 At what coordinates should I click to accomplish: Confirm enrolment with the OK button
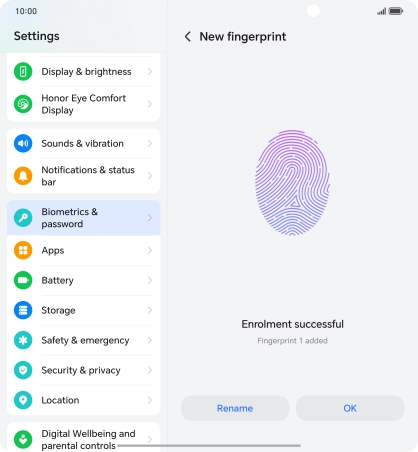click(x=350, y=408)
